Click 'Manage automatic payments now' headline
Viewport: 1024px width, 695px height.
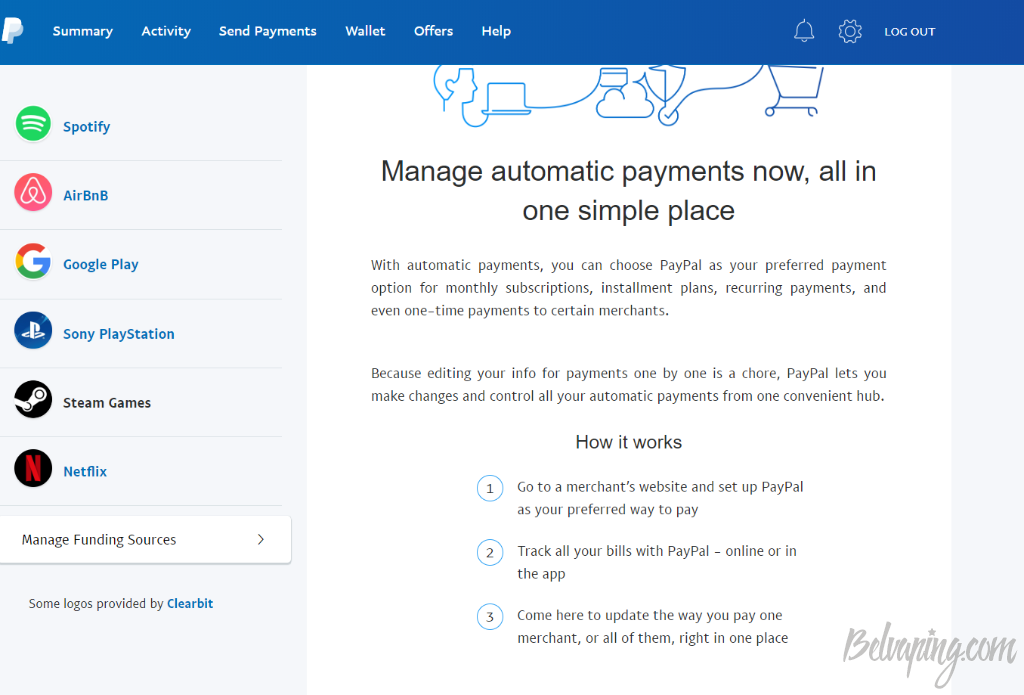click(628, 191)
